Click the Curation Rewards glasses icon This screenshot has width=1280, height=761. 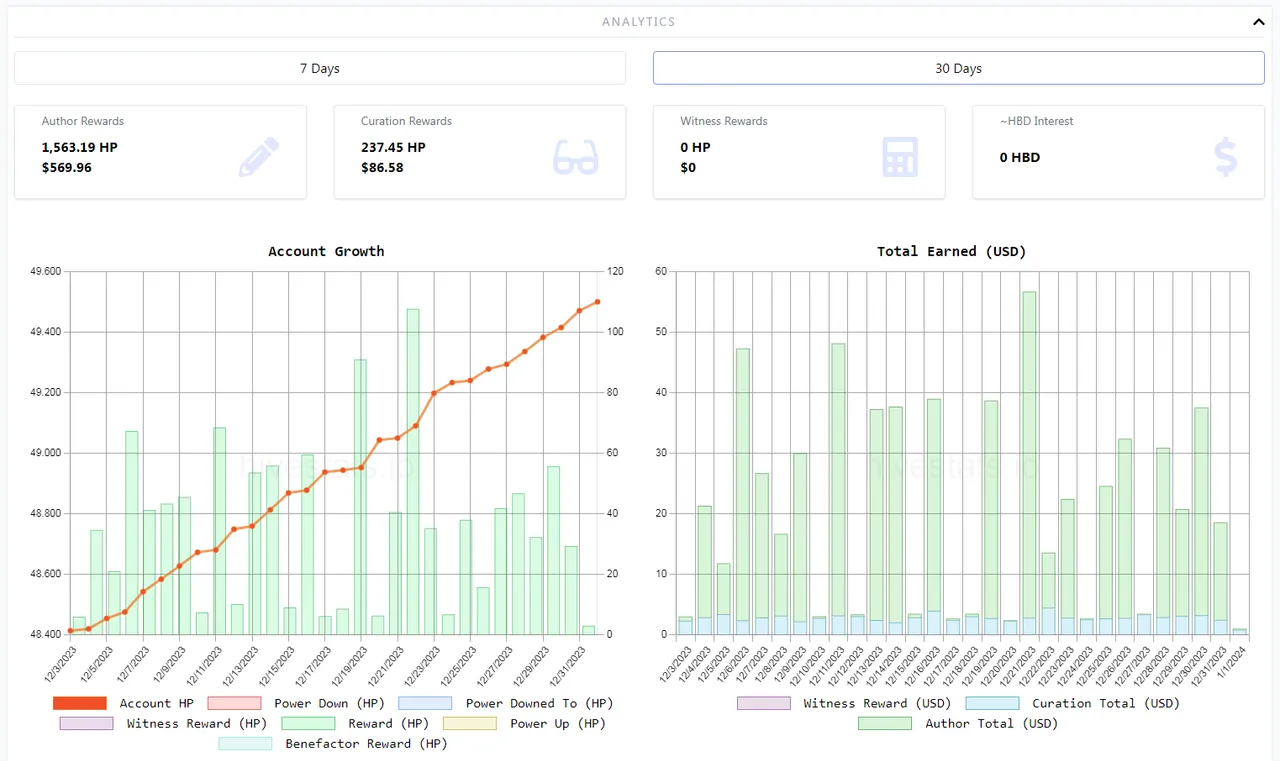click(x=576, y=157)
